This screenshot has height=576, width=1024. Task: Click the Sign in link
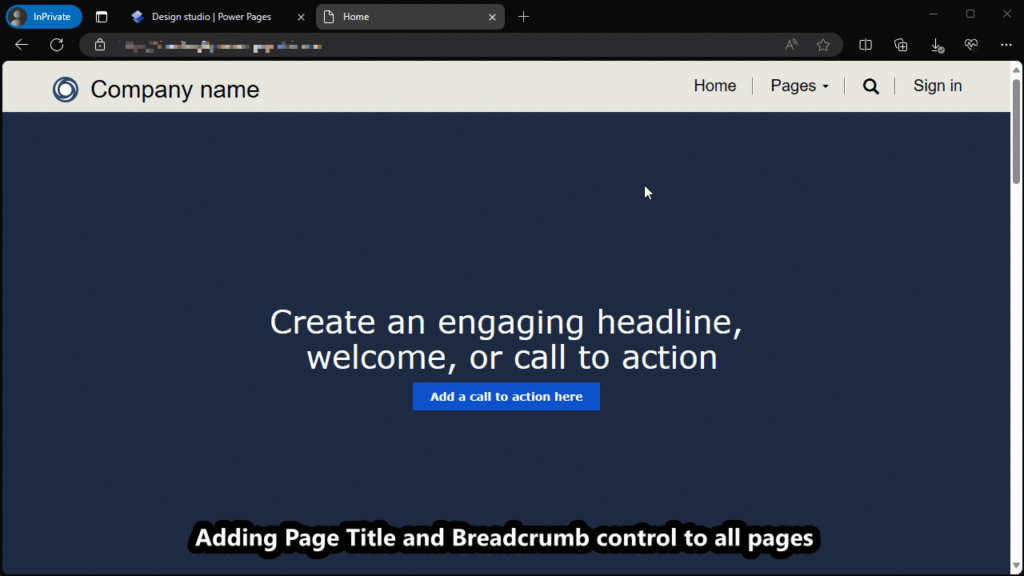[936, 86]
